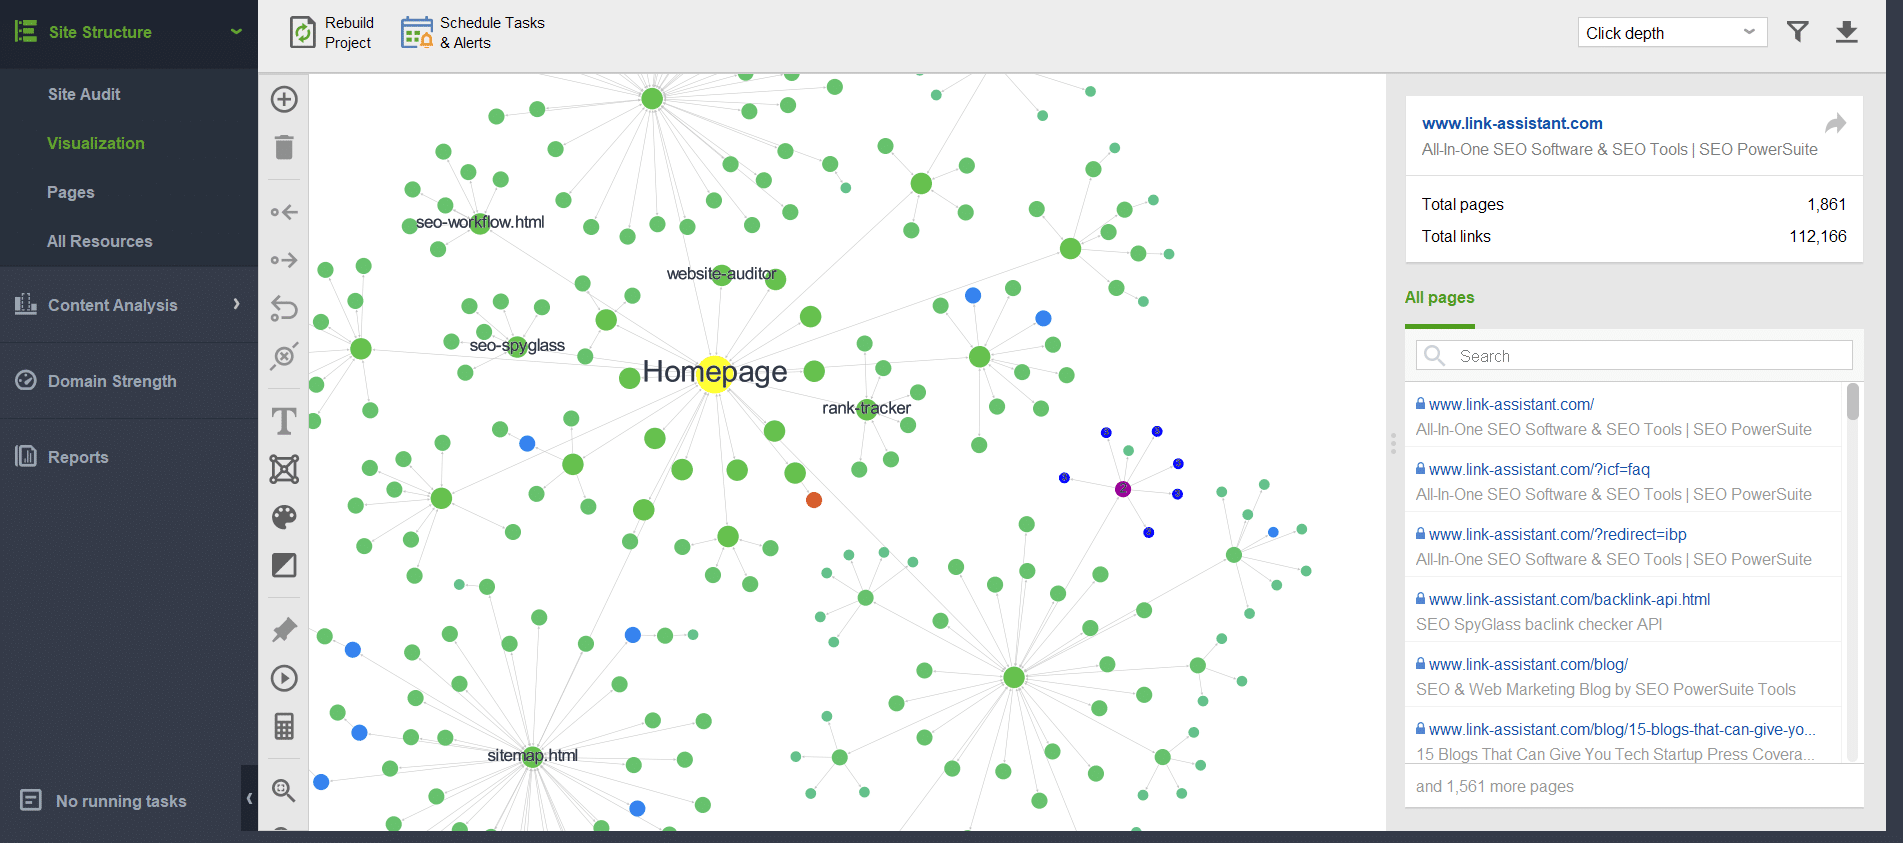Open Pages in sidebar
The image size is (1903, 843).
pos(71,192)
